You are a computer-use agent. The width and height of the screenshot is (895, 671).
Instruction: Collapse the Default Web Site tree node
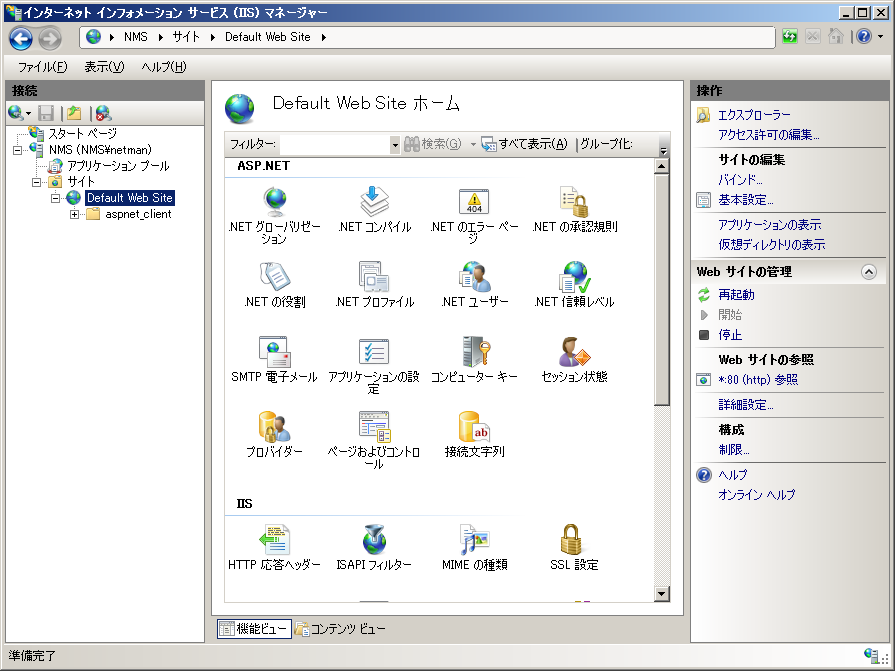click(55, 199)
